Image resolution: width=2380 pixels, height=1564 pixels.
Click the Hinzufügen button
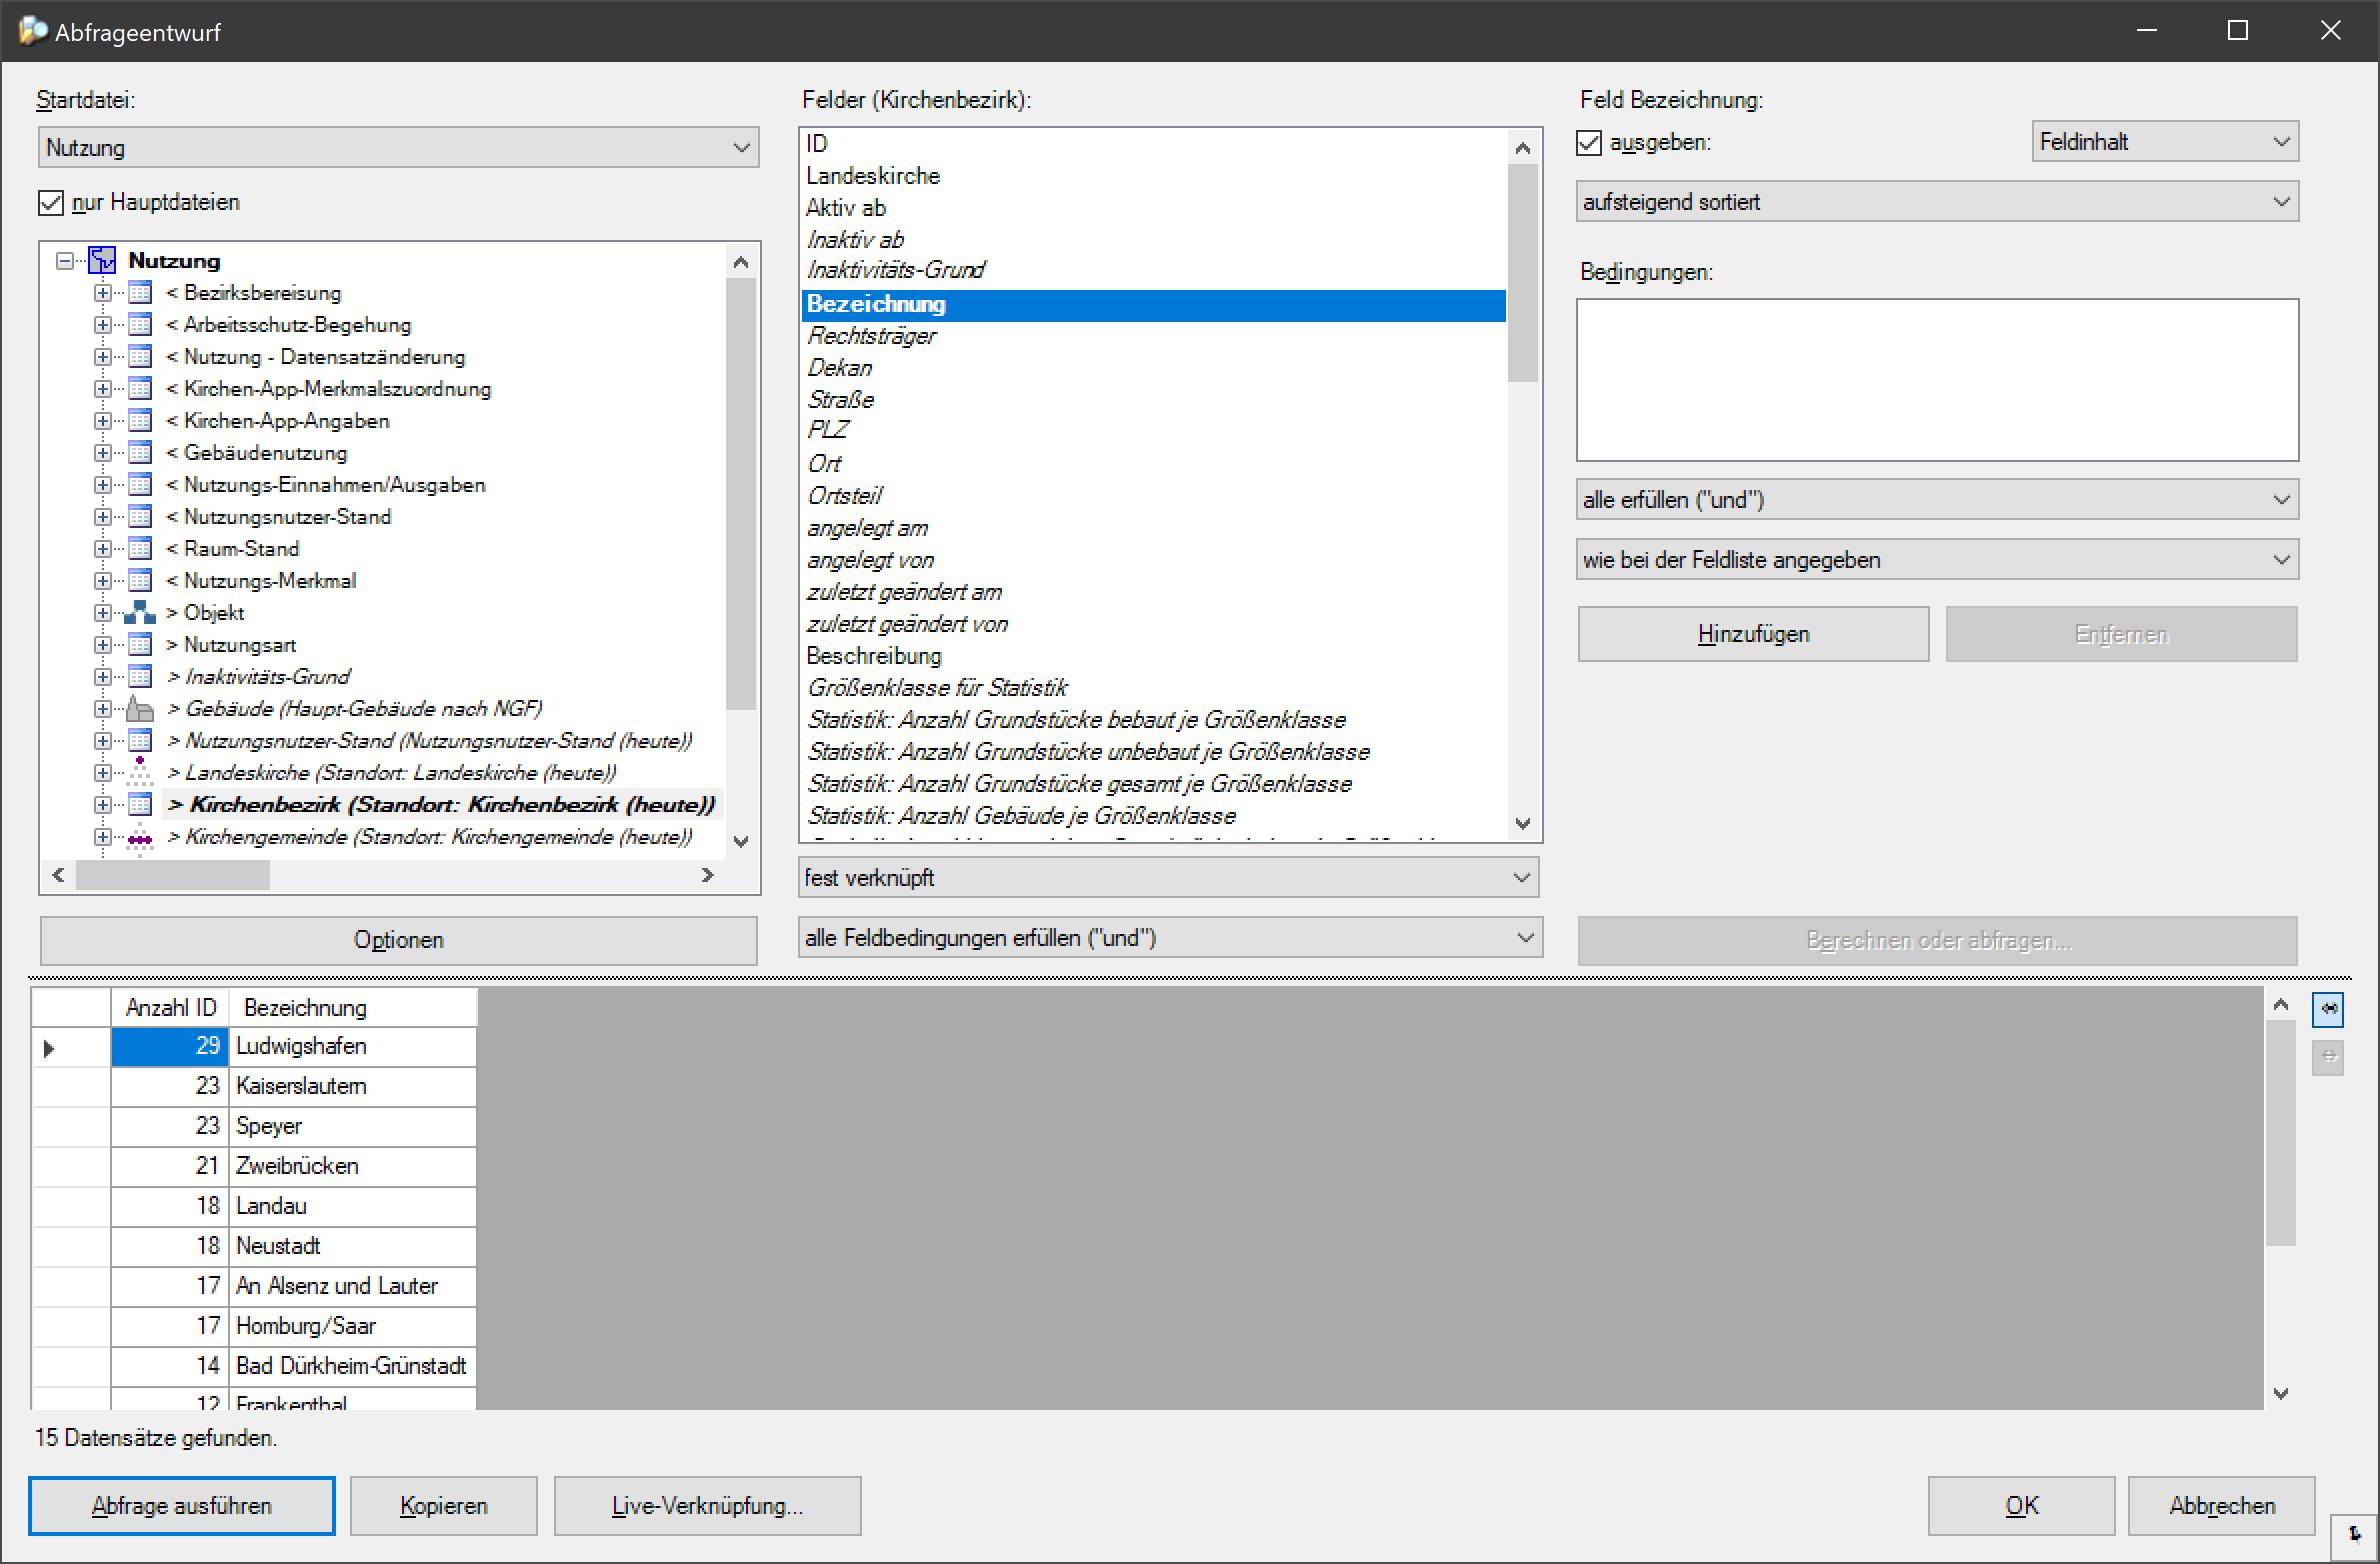(1753, 634)
